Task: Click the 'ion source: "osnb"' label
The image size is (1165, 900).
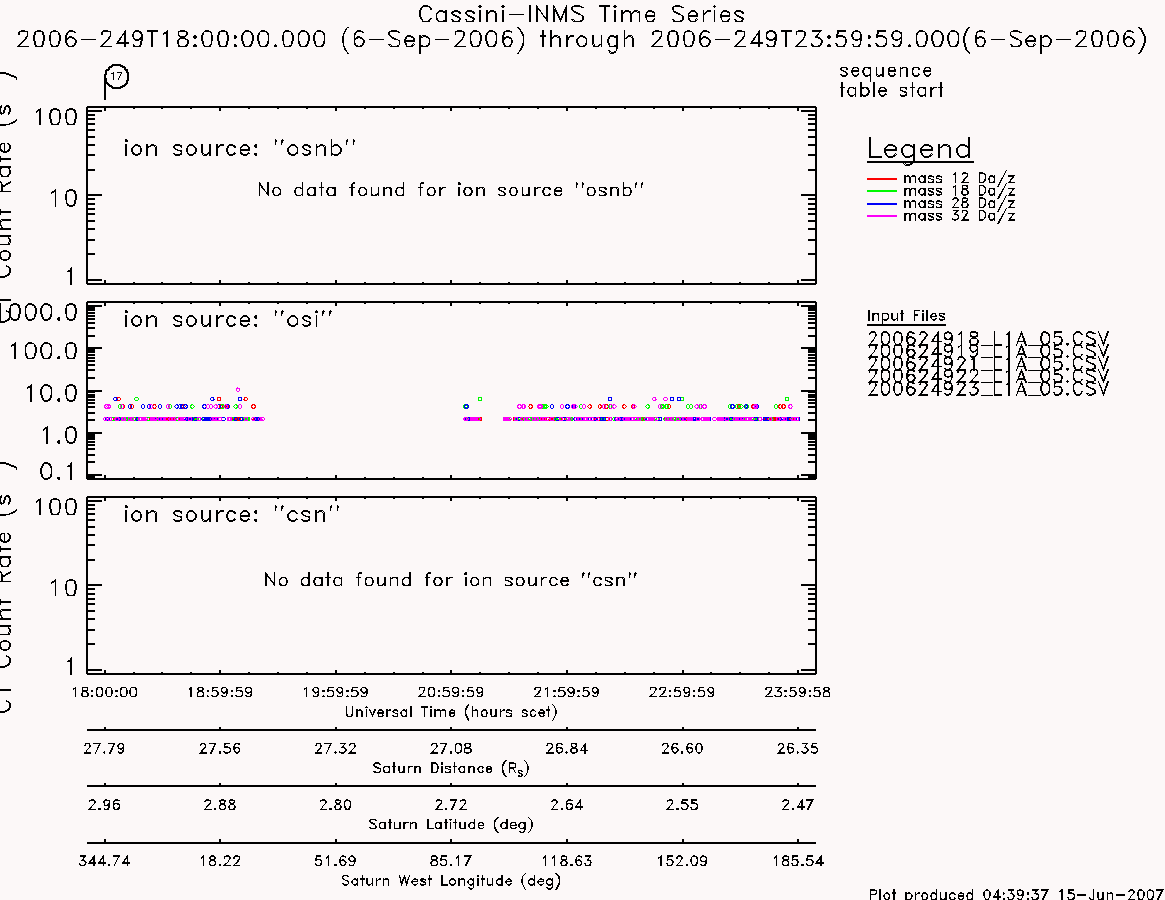Action: pyautogui.click(x=239, y=148)
